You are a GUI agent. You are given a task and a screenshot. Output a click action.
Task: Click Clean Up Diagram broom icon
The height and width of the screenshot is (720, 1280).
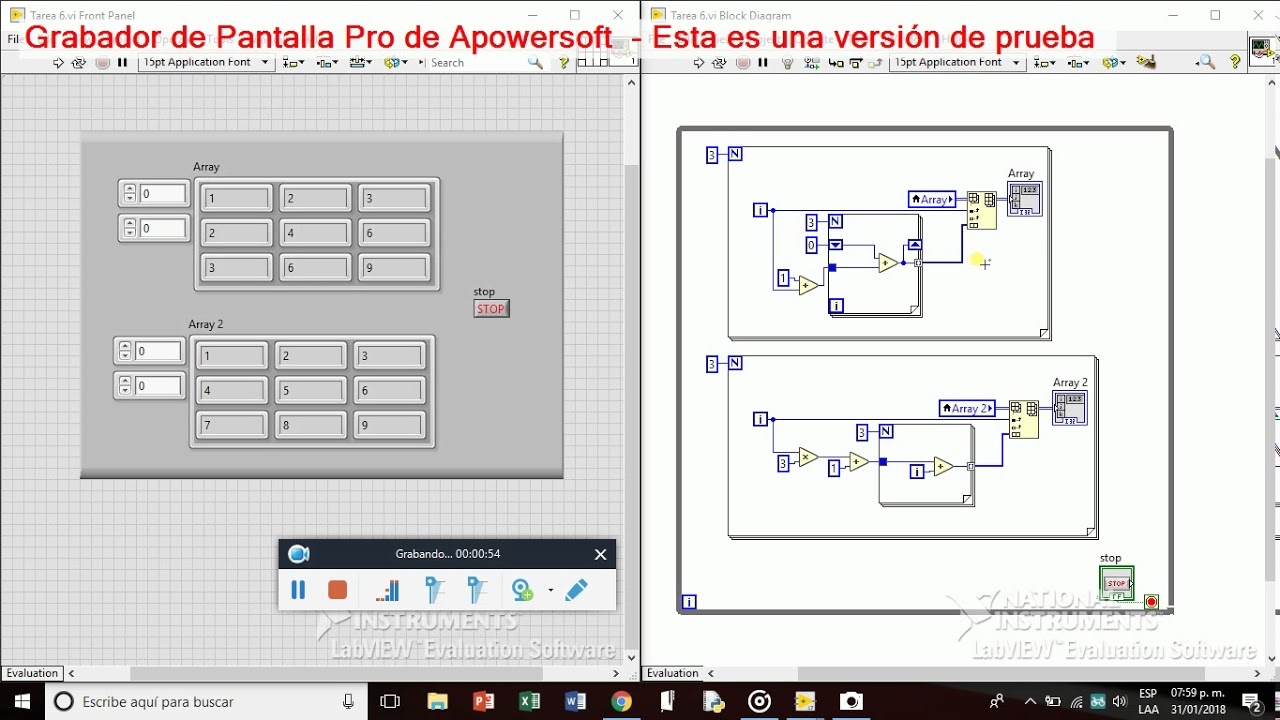[x=1149, y=63]
